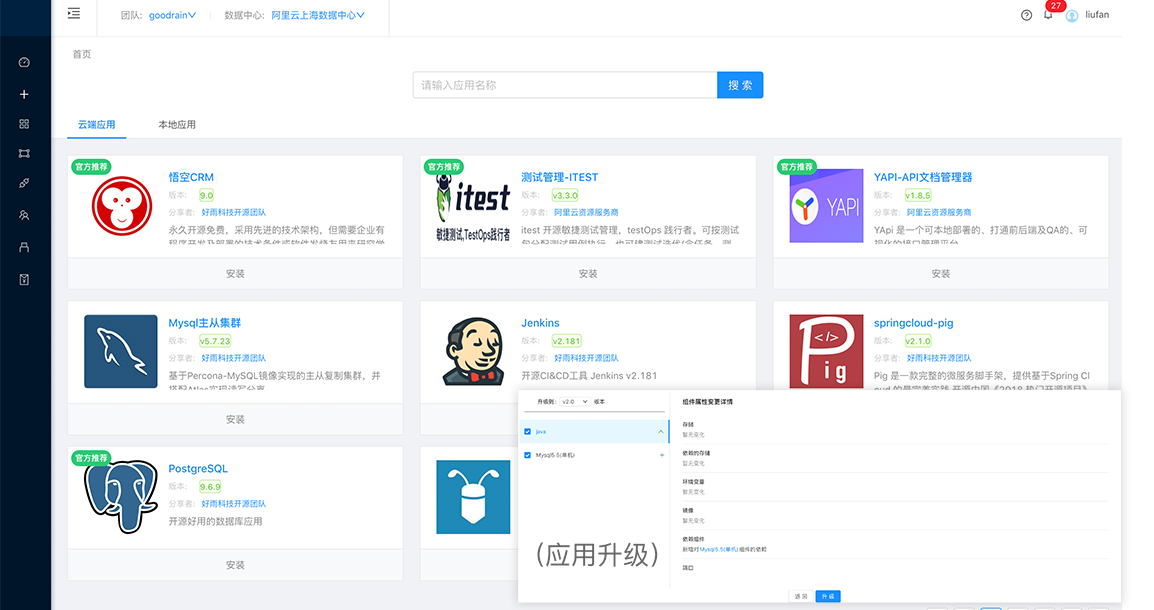
Task: Click version tag v2.1.0 on springcloud-pig
Action: tap(918, 341)
